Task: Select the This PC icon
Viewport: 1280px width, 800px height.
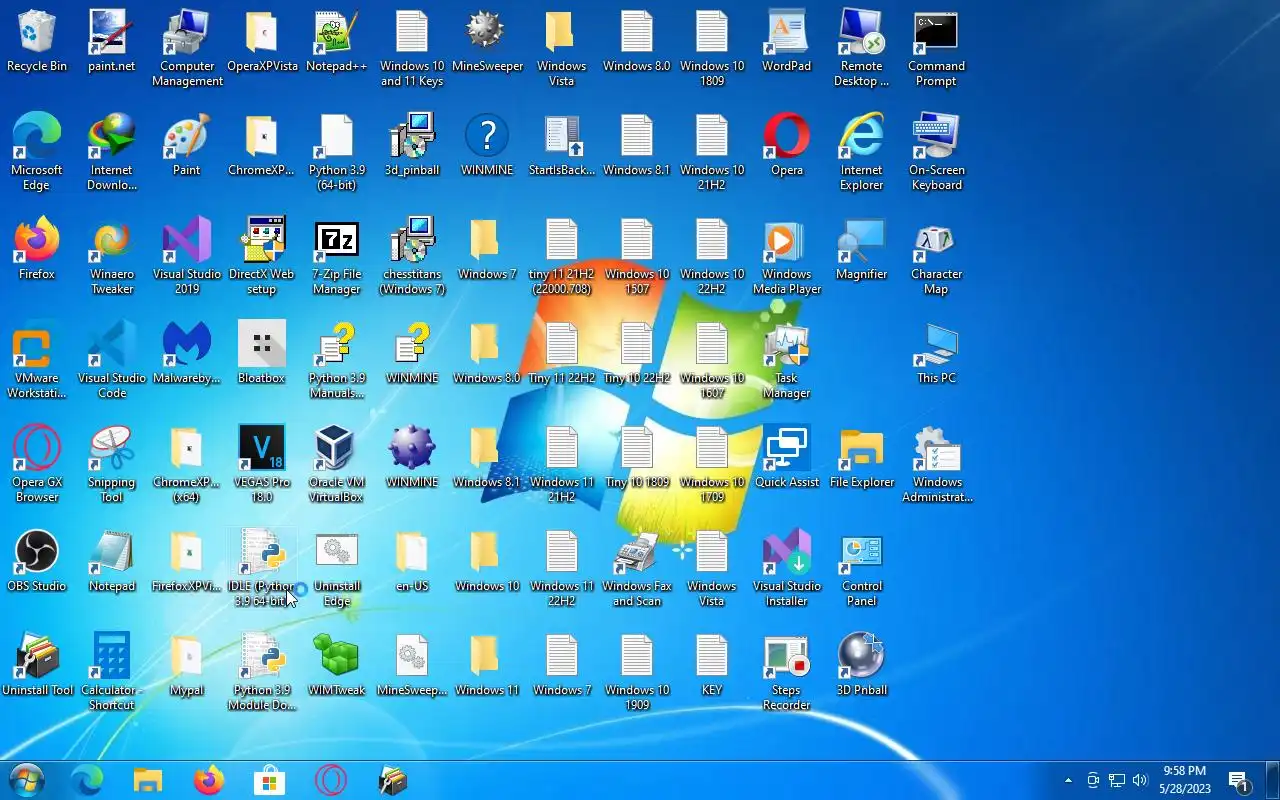Action: (x=937, y=354)
